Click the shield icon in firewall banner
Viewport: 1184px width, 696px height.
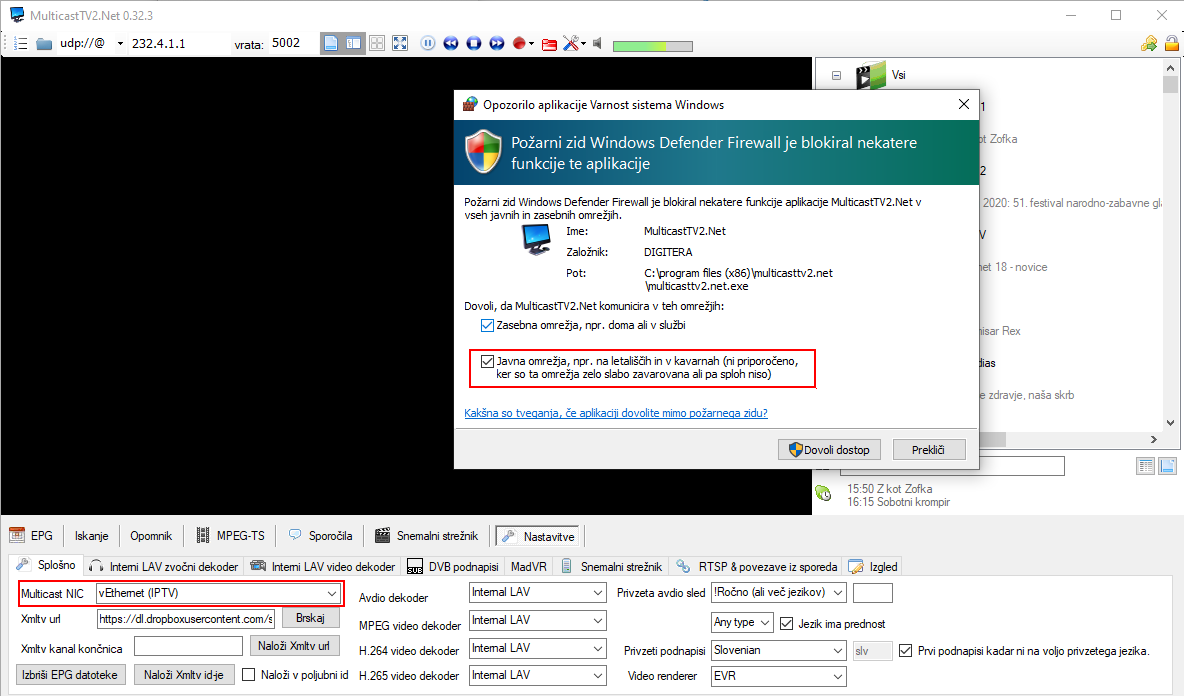(483, 151)
